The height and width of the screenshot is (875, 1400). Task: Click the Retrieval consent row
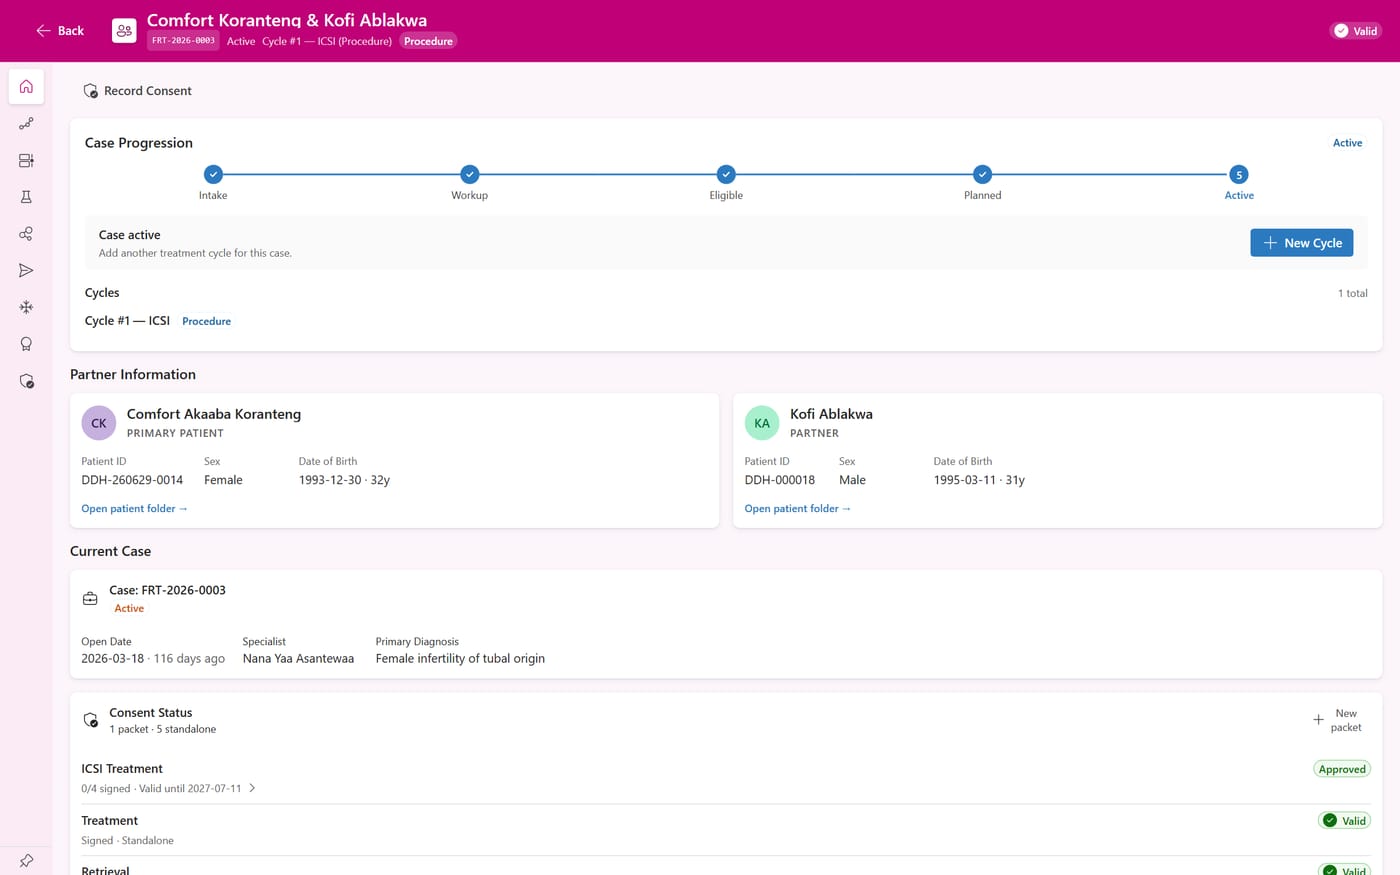[x=726, y=868]
